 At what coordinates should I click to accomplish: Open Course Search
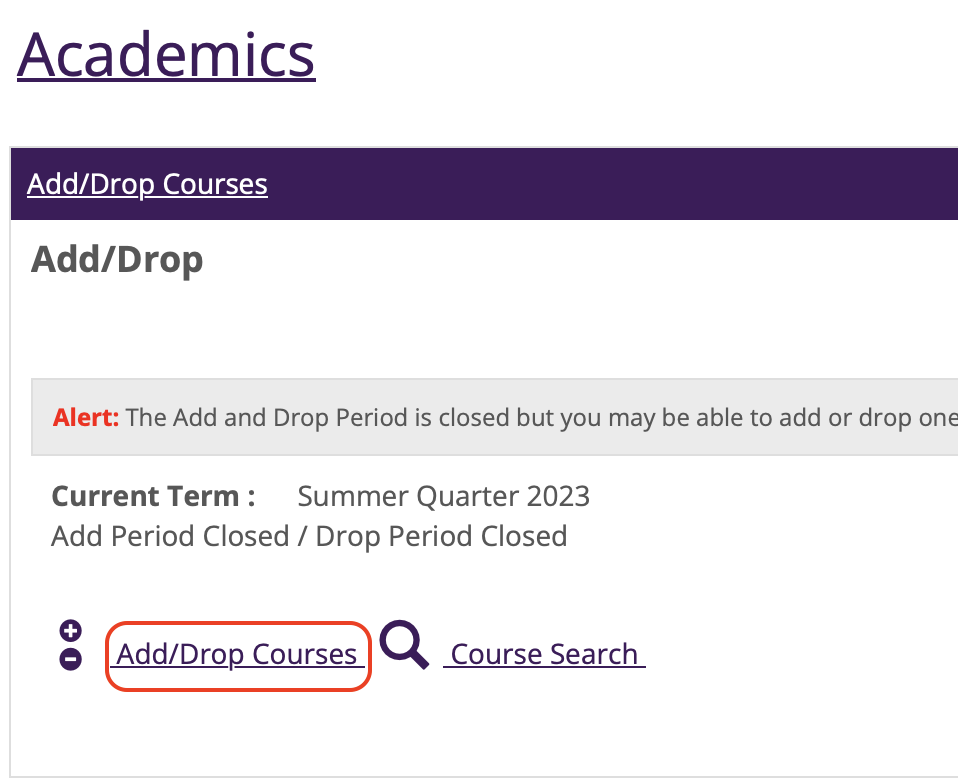pyautogui.click(x=544, y=653)
